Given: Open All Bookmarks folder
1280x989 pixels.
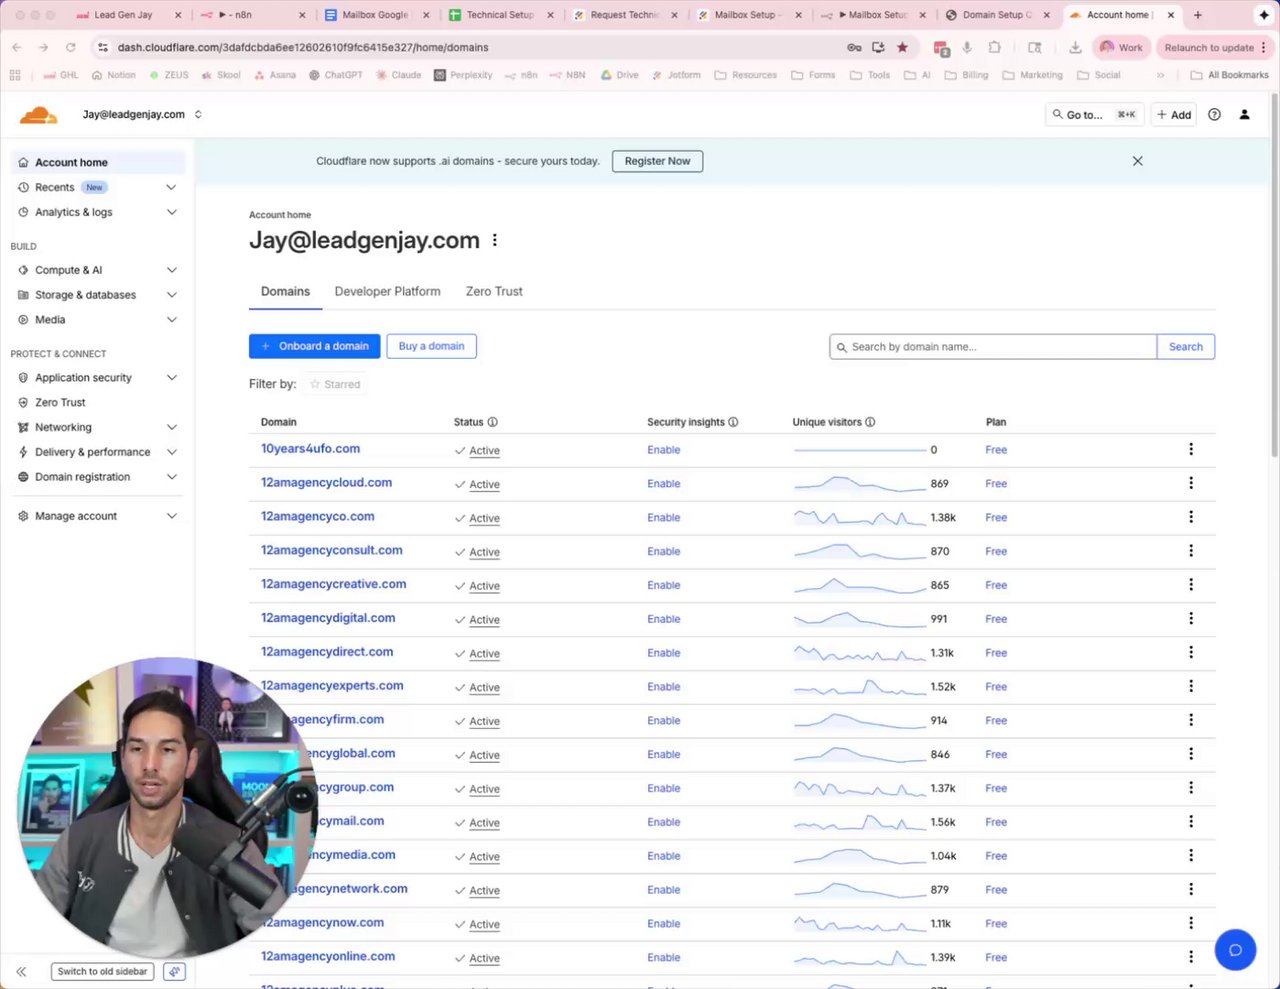Looking at the screenshot, I should 1229,75.
